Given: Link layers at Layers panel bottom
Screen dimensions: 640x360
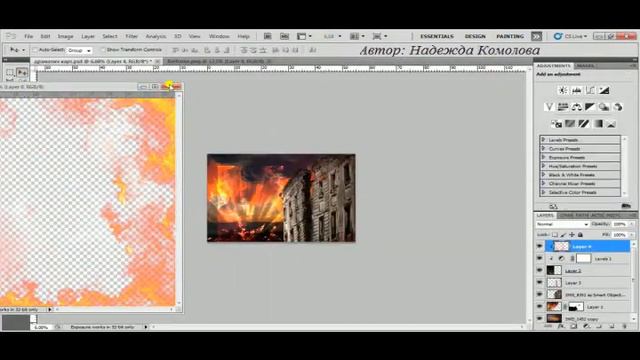Looking at the screenshot, I should point(549,327).
